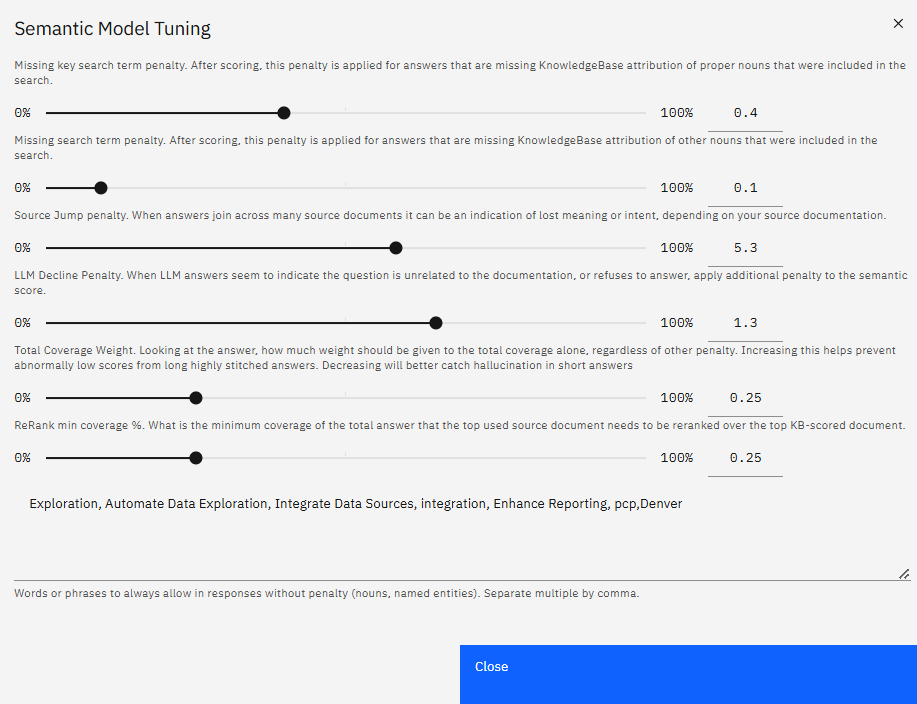The image size is (917, 704).
Task: Adjust the Total Coverage Weight slider
Action: (196, 398)
